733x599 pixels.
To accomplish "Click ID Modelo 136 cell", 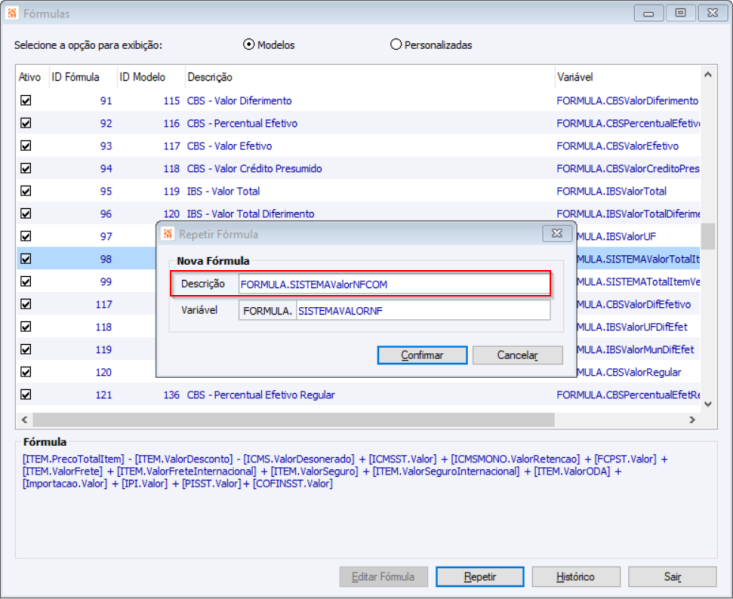I will pyautogui.click(x=171, y=395).
